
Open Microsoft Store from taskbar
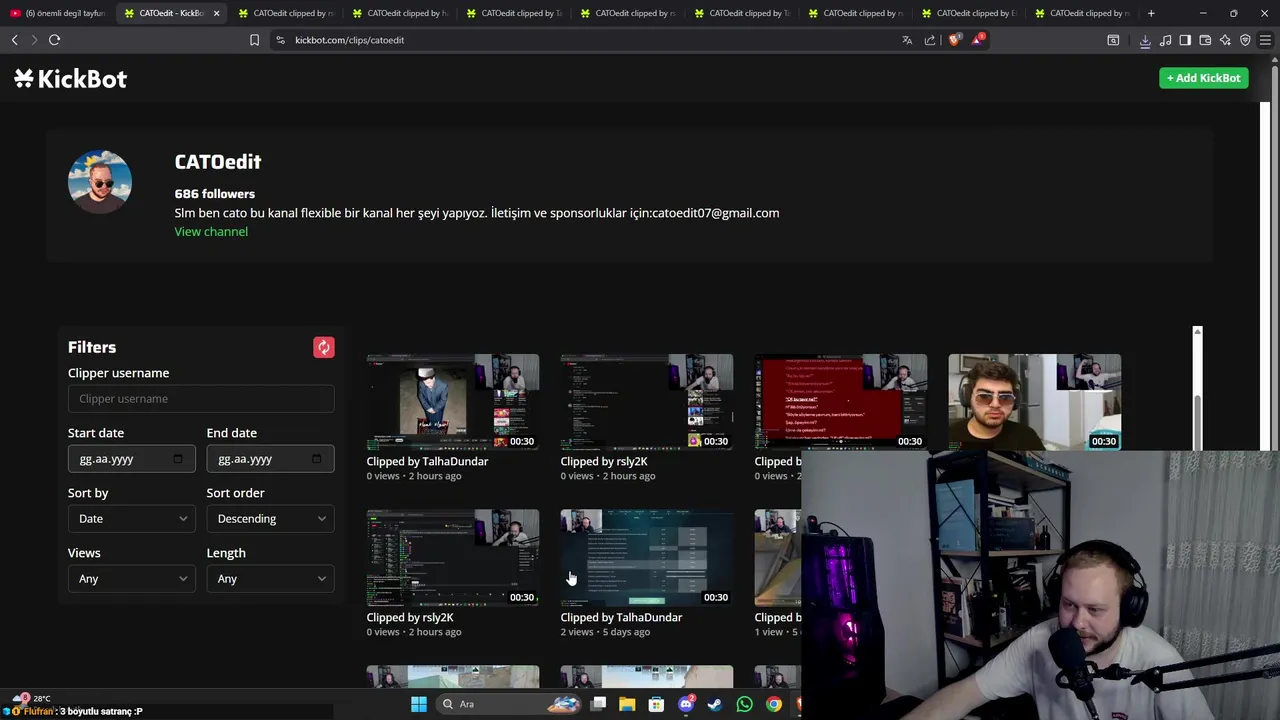pyautogui.click(x=656, y=704)
